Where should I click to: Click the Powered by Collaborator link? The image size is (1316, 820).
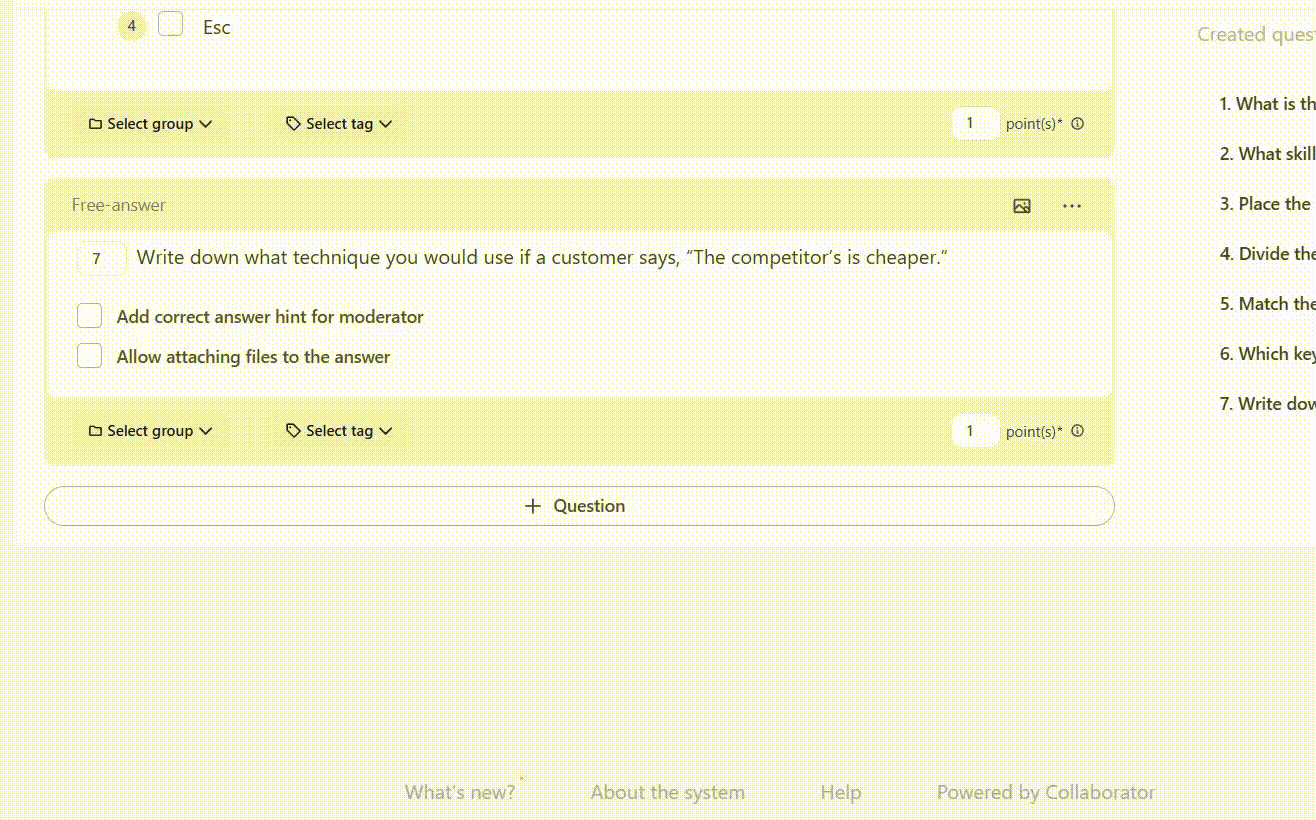click(x=1045, y=793)
